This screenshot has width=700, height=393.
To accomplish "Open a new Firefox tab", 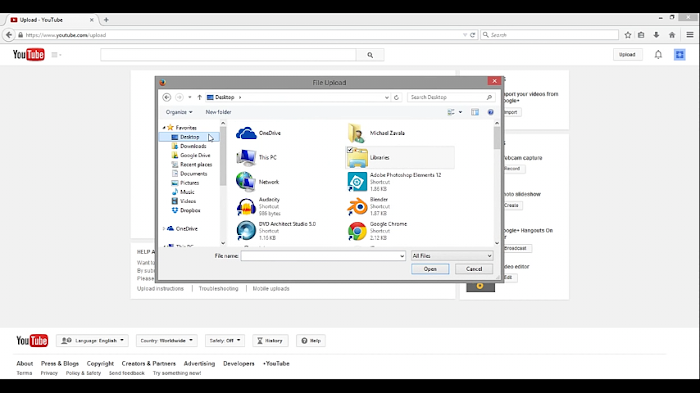I will coord(106,20).
